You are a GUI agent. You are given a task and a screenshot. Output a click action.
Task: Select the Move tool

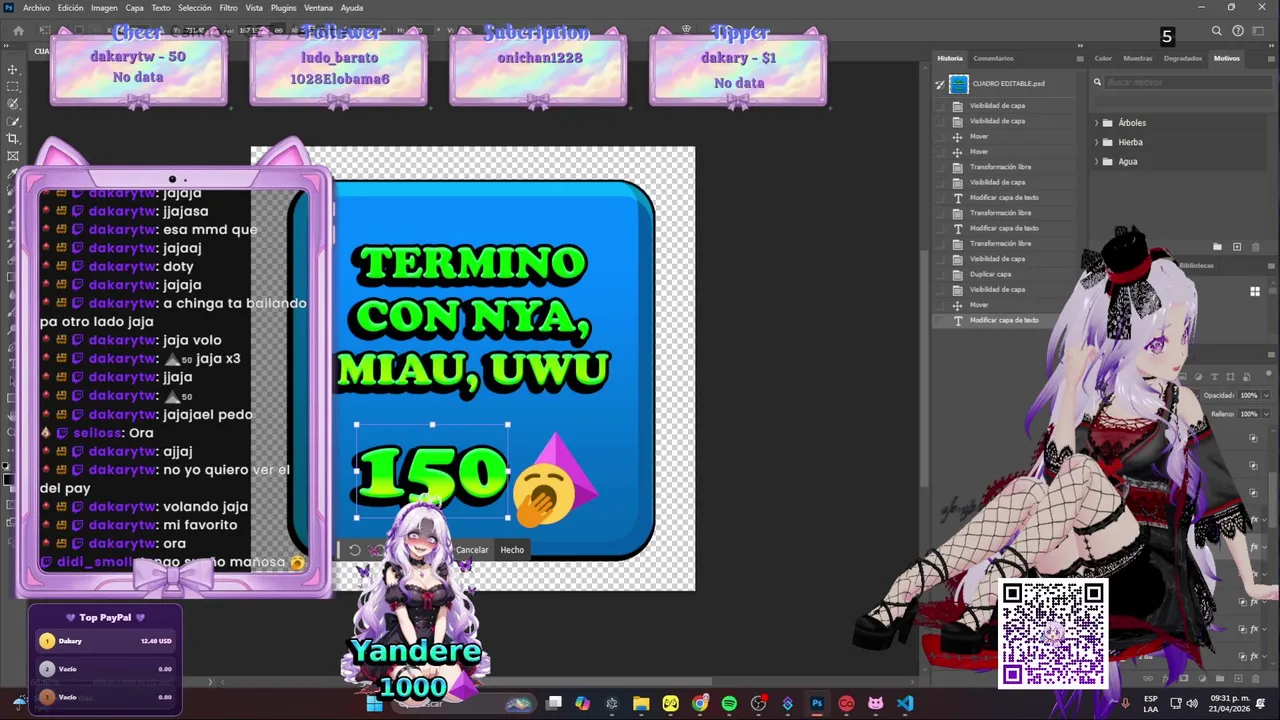[13, 69]
